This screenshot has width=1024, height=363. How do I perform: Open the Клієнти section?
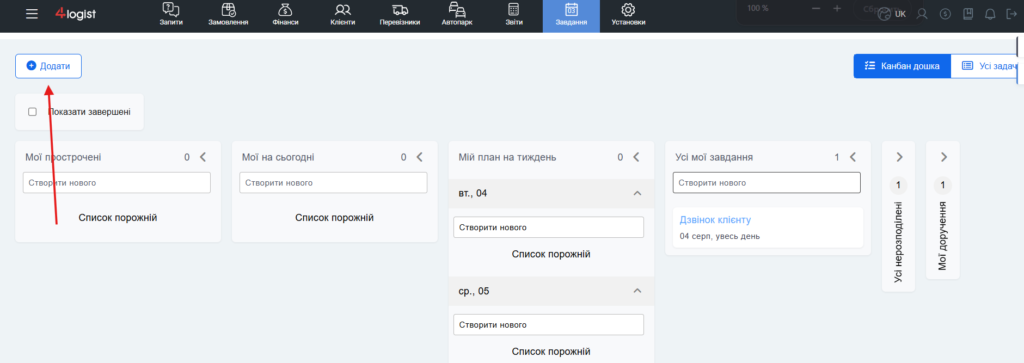[343, 14]
